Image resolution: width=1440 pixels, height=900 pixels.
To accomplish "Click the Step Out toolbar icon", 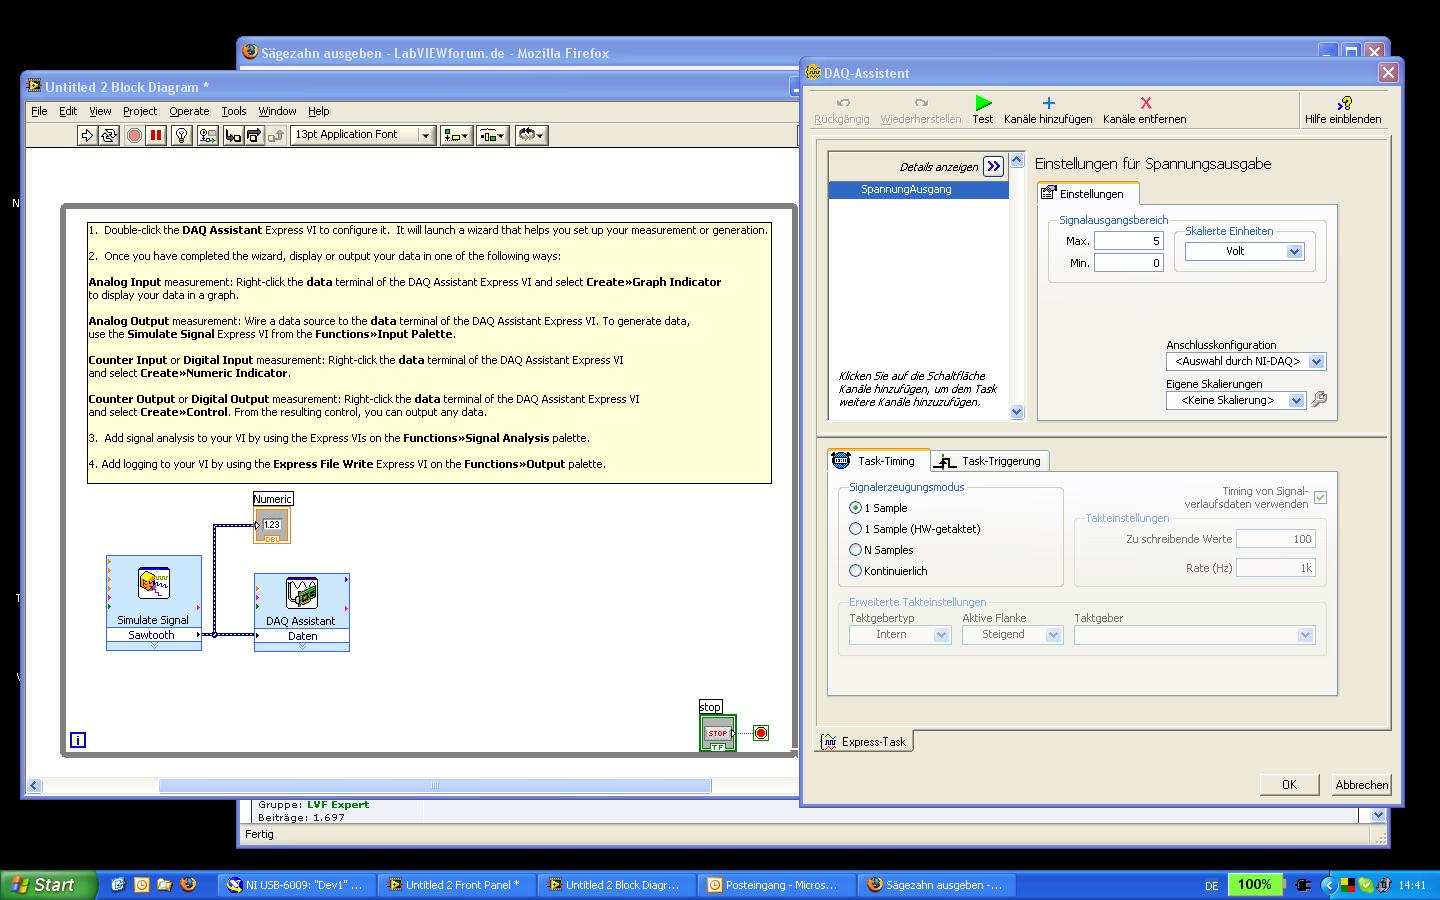I will click(276, 135).
